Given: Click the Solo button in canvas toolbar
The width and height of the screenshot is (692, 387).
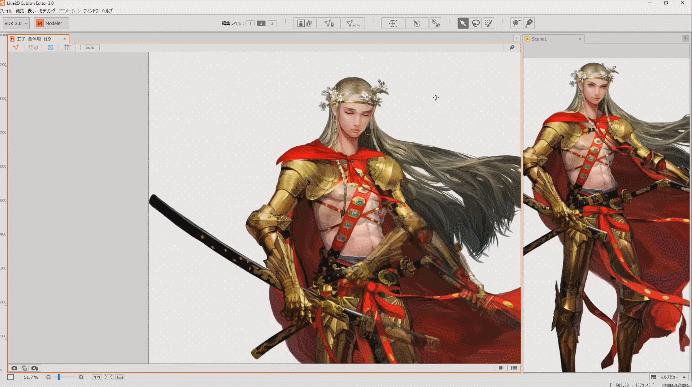Looking at the screenshot, I should click(x=90, y=47).
